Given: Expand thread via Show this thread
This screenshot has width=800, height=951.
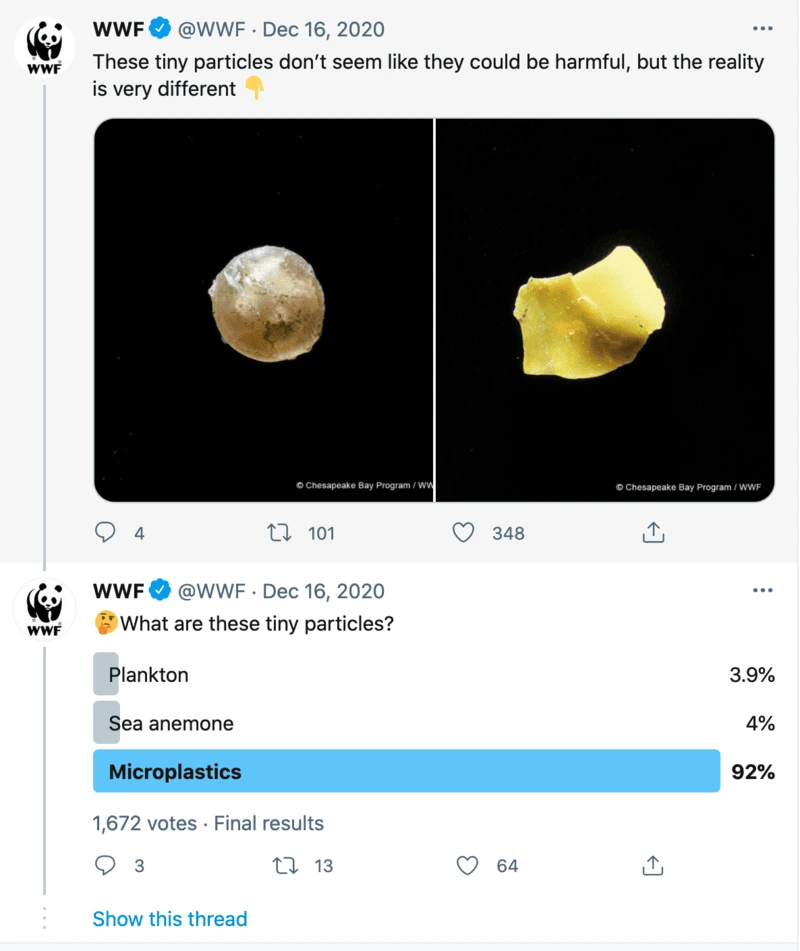Looking at the screenshot, I should tap(169, 918).
